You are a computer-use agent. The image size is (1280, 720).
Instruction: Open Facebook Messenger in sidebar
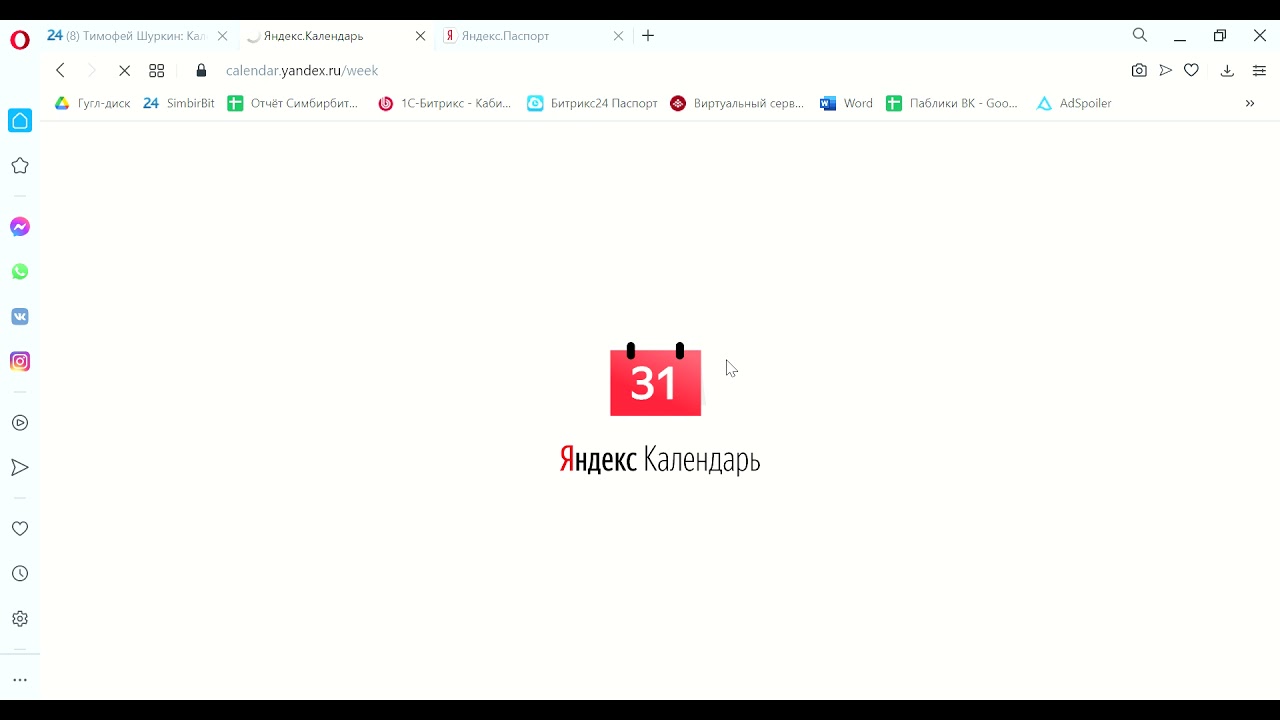20,227
